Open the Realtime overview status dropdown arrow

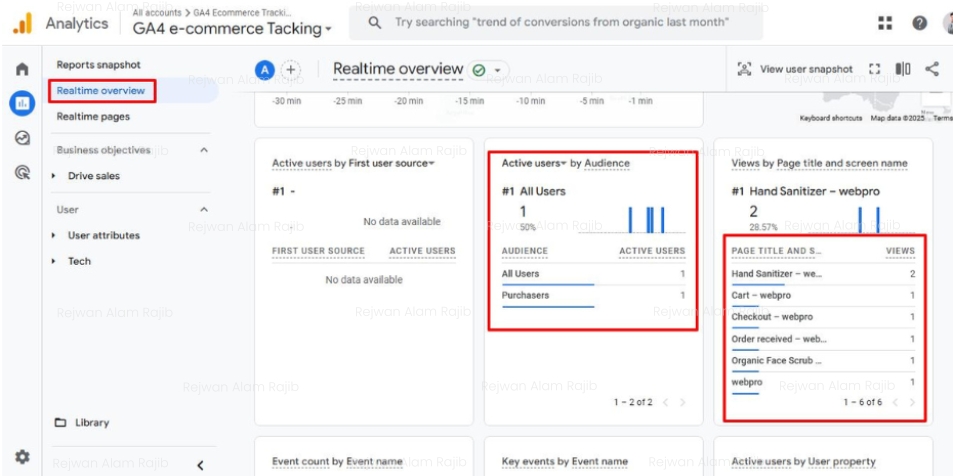(x=496, y=70)
